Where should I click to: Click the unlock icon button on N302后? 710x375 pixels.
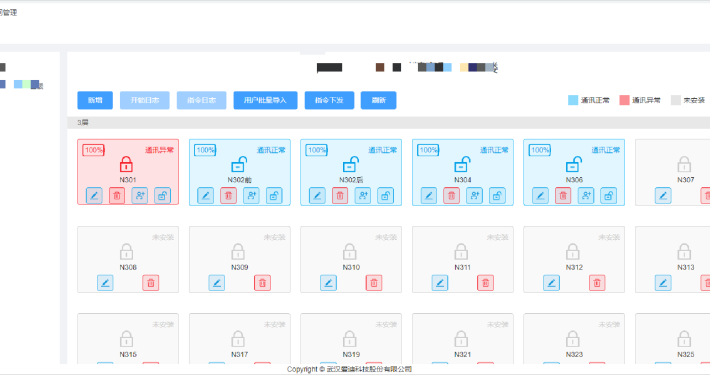point(385,196)
